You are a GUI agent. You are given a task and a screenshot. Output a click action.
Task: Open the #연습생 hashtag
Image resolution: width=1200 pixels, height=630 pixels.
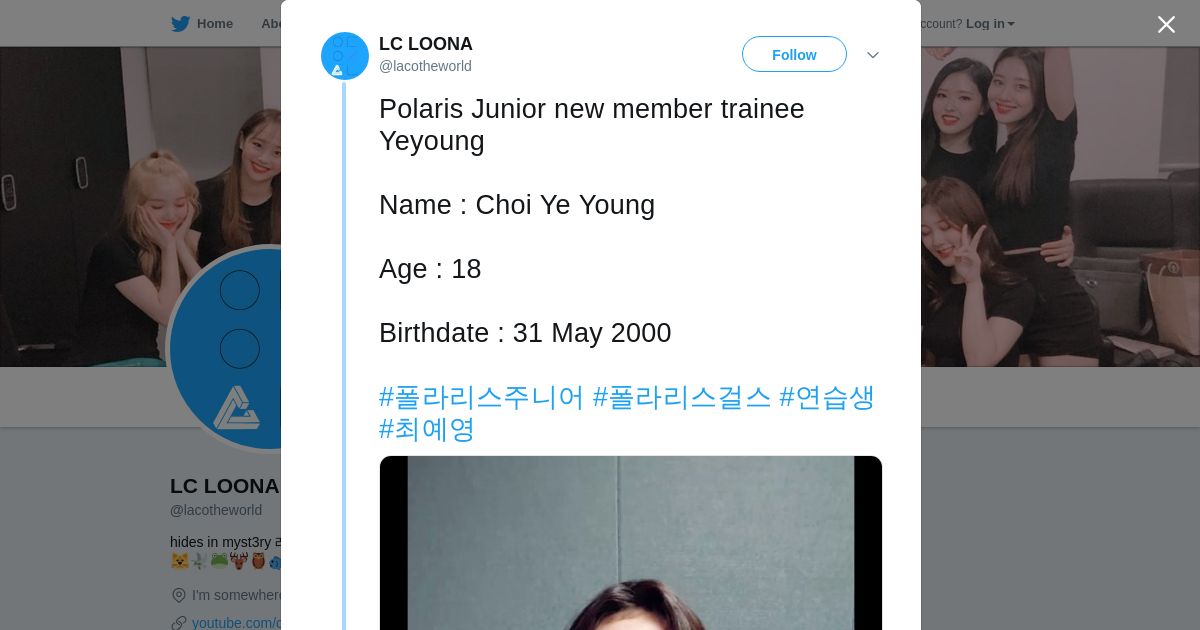(827, 397)
